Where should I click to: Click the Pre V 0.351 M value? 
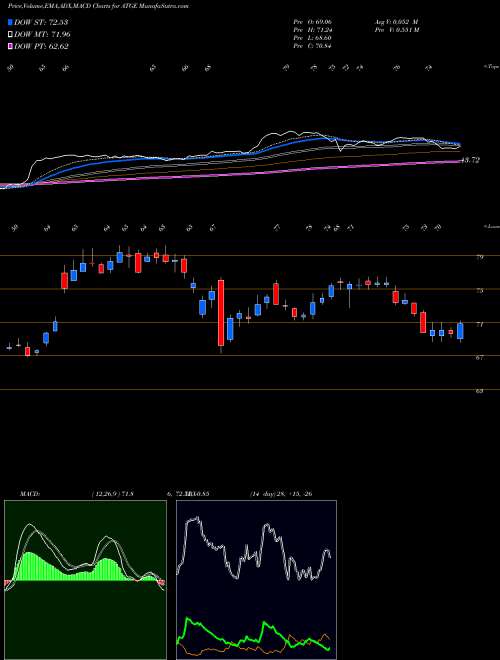click(396, 30)
